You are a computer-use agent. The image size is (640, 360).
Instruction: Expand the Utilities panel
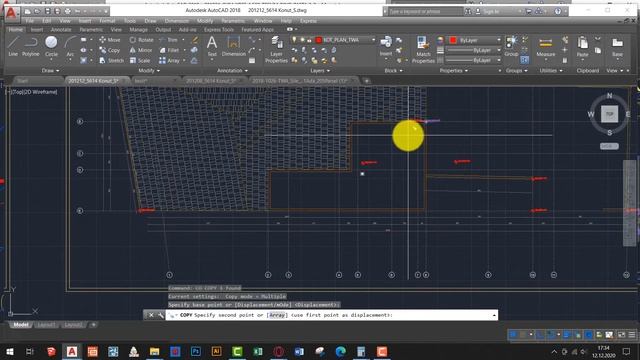[x=551, y=71]
